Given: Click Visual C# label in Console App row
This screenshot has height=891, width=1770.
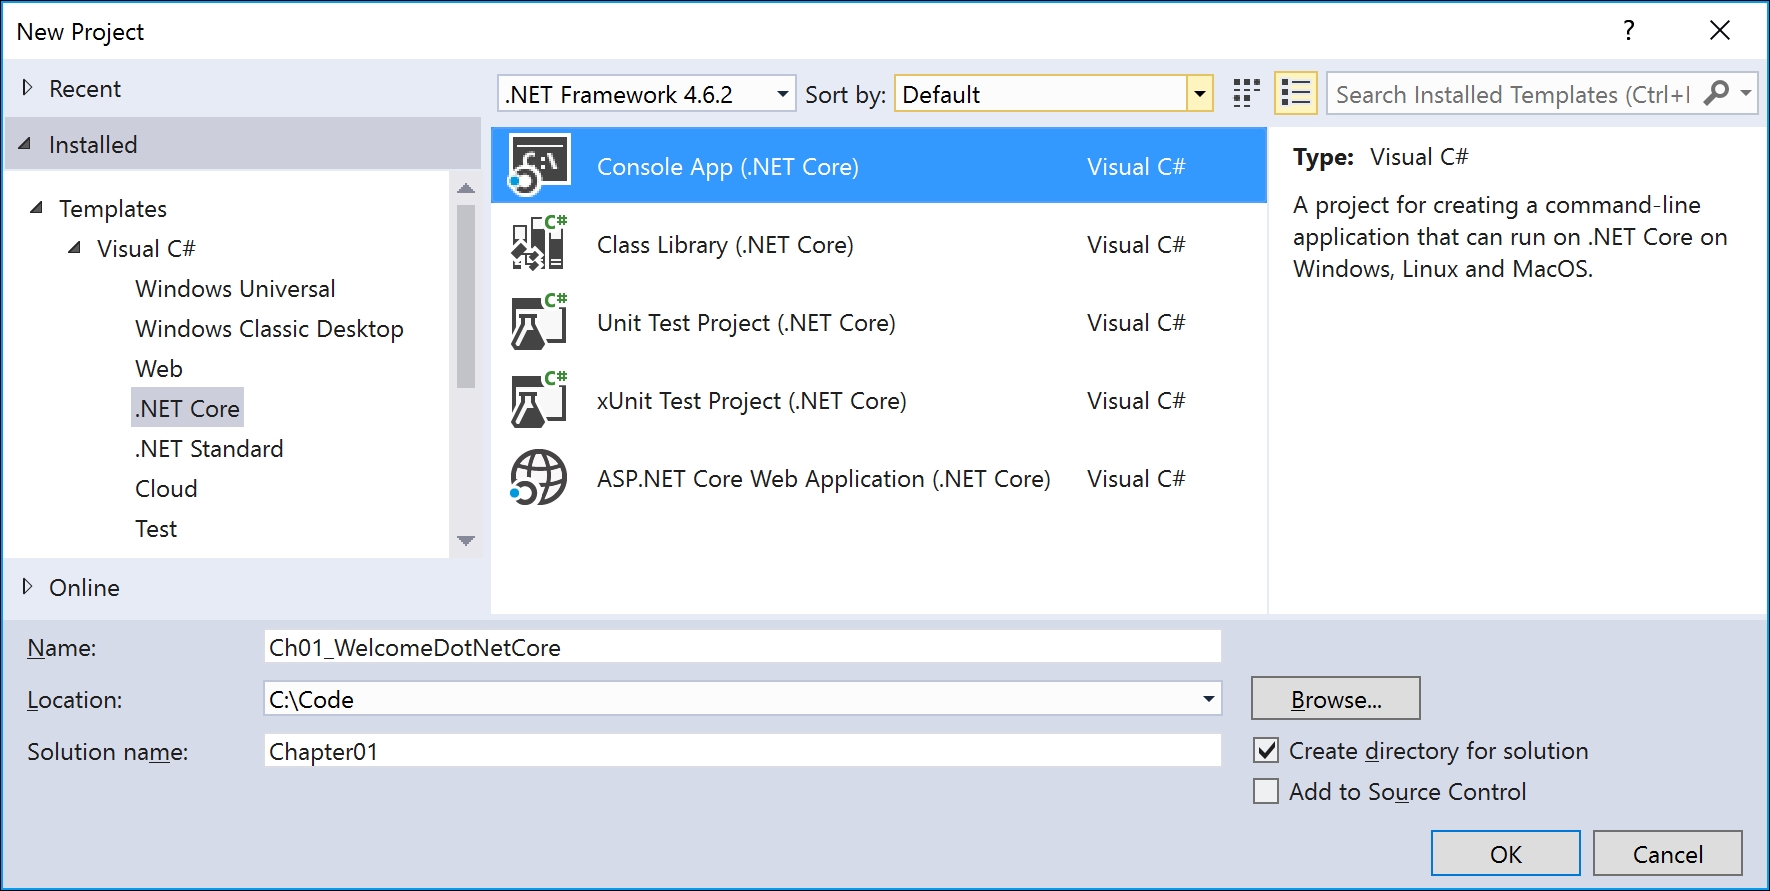Looking at the screenshot, I should pyautogui.click(x=1135, y=166).
